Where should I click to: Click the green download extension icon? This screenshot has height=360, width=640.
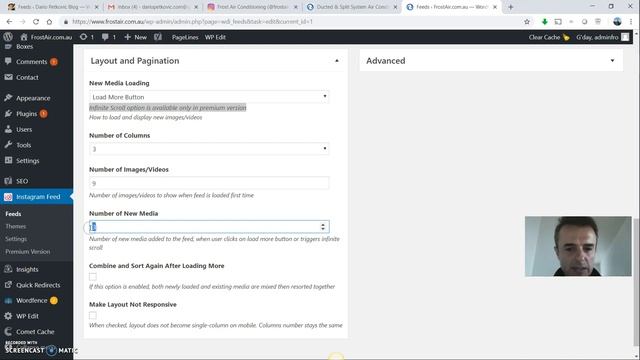pos(544,22)
